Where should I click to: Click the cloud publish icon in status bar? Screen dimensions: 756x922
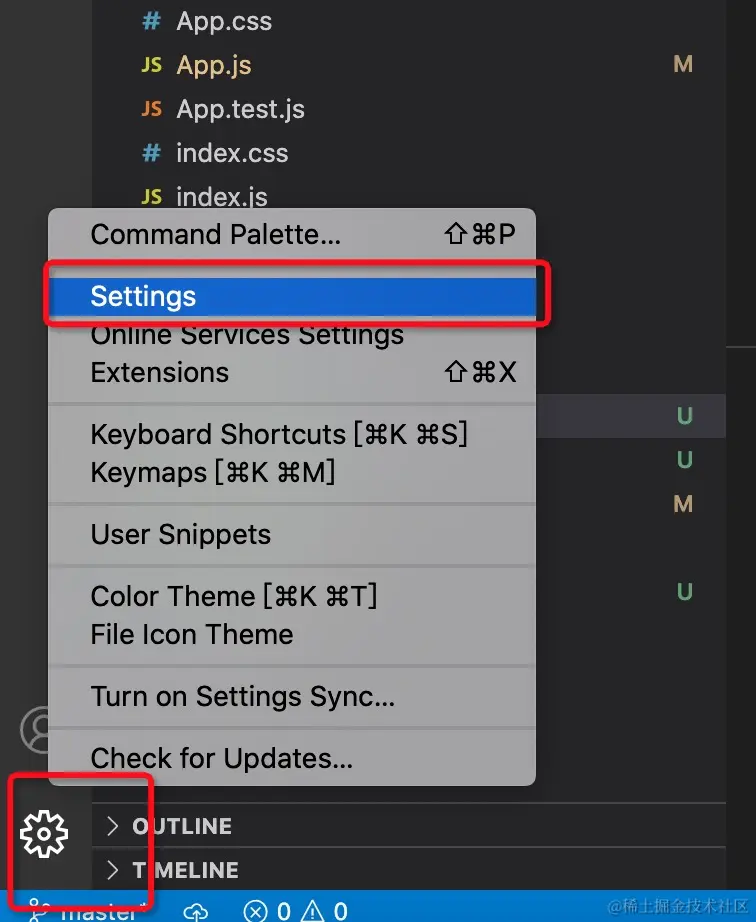coord(196,911)
